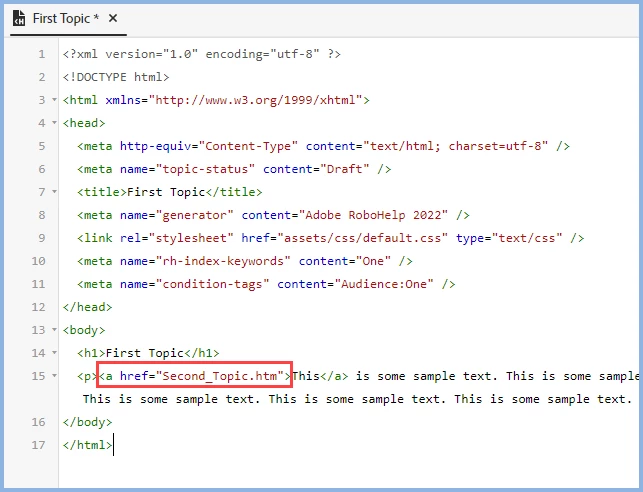Select the First Topic tab
Image resolution: width=643 pixels, height=492 pixels.
tap(66, 18)
